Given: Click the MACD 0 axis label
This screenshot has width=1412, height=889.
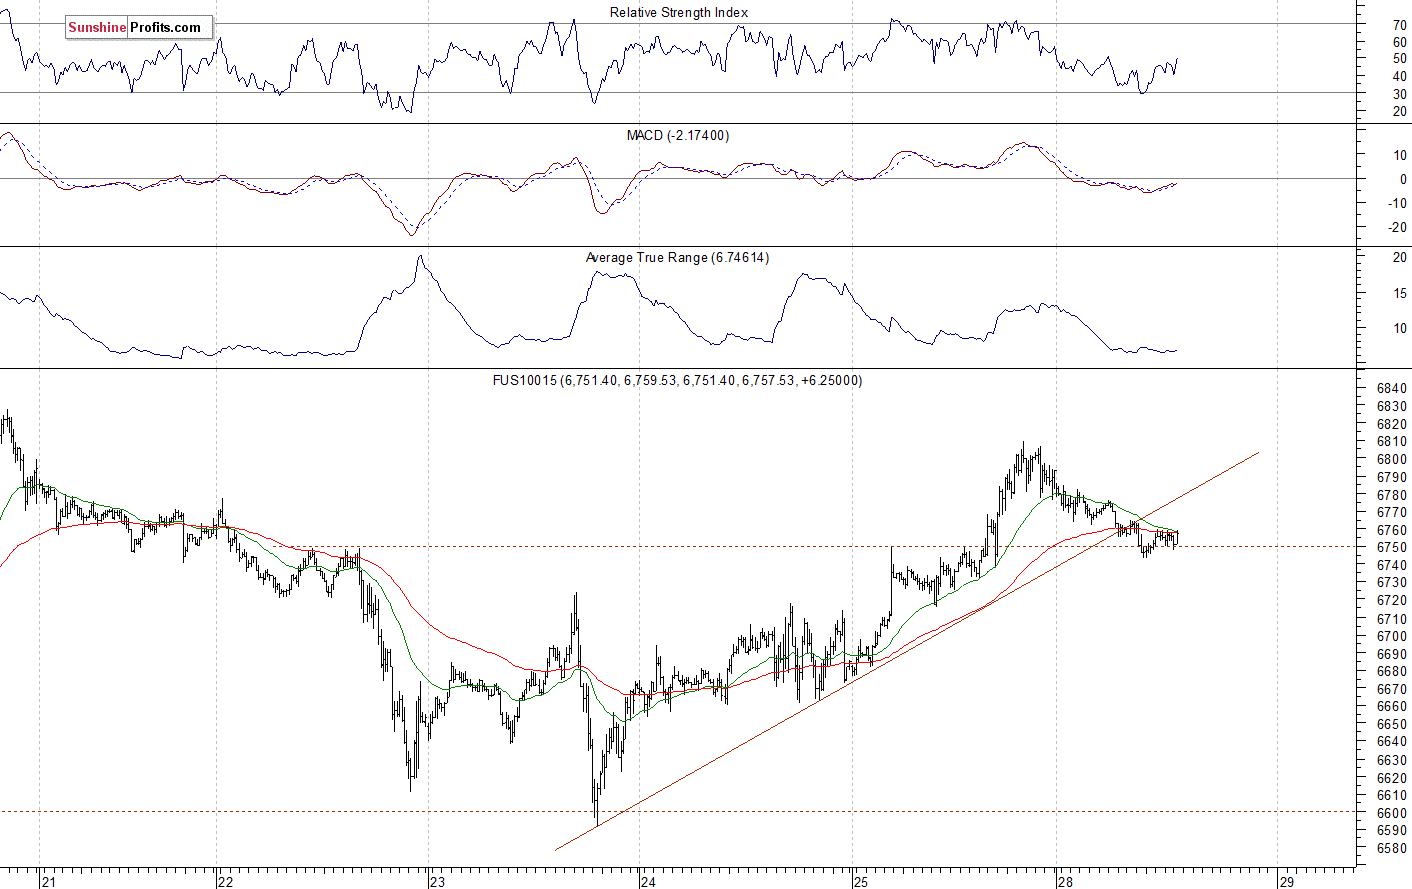Looking at the screenshot, I should pos(1403,179).
